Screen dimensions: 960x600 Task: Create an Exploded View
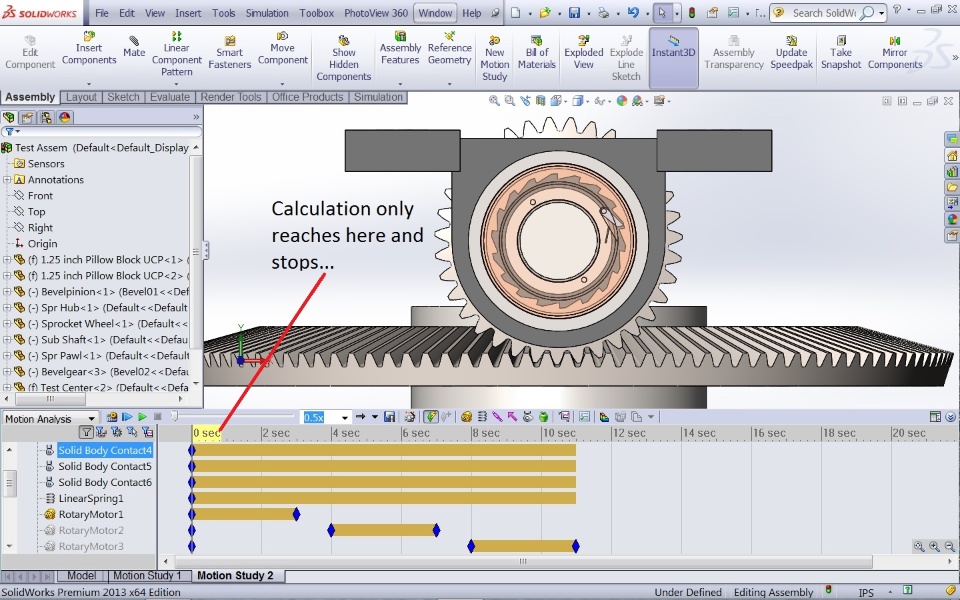[x=583, y=52]
